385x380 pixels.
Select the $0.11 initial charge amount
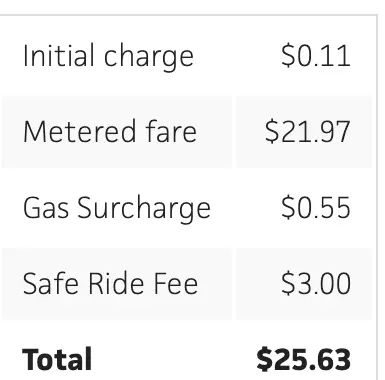coord(316,56)
